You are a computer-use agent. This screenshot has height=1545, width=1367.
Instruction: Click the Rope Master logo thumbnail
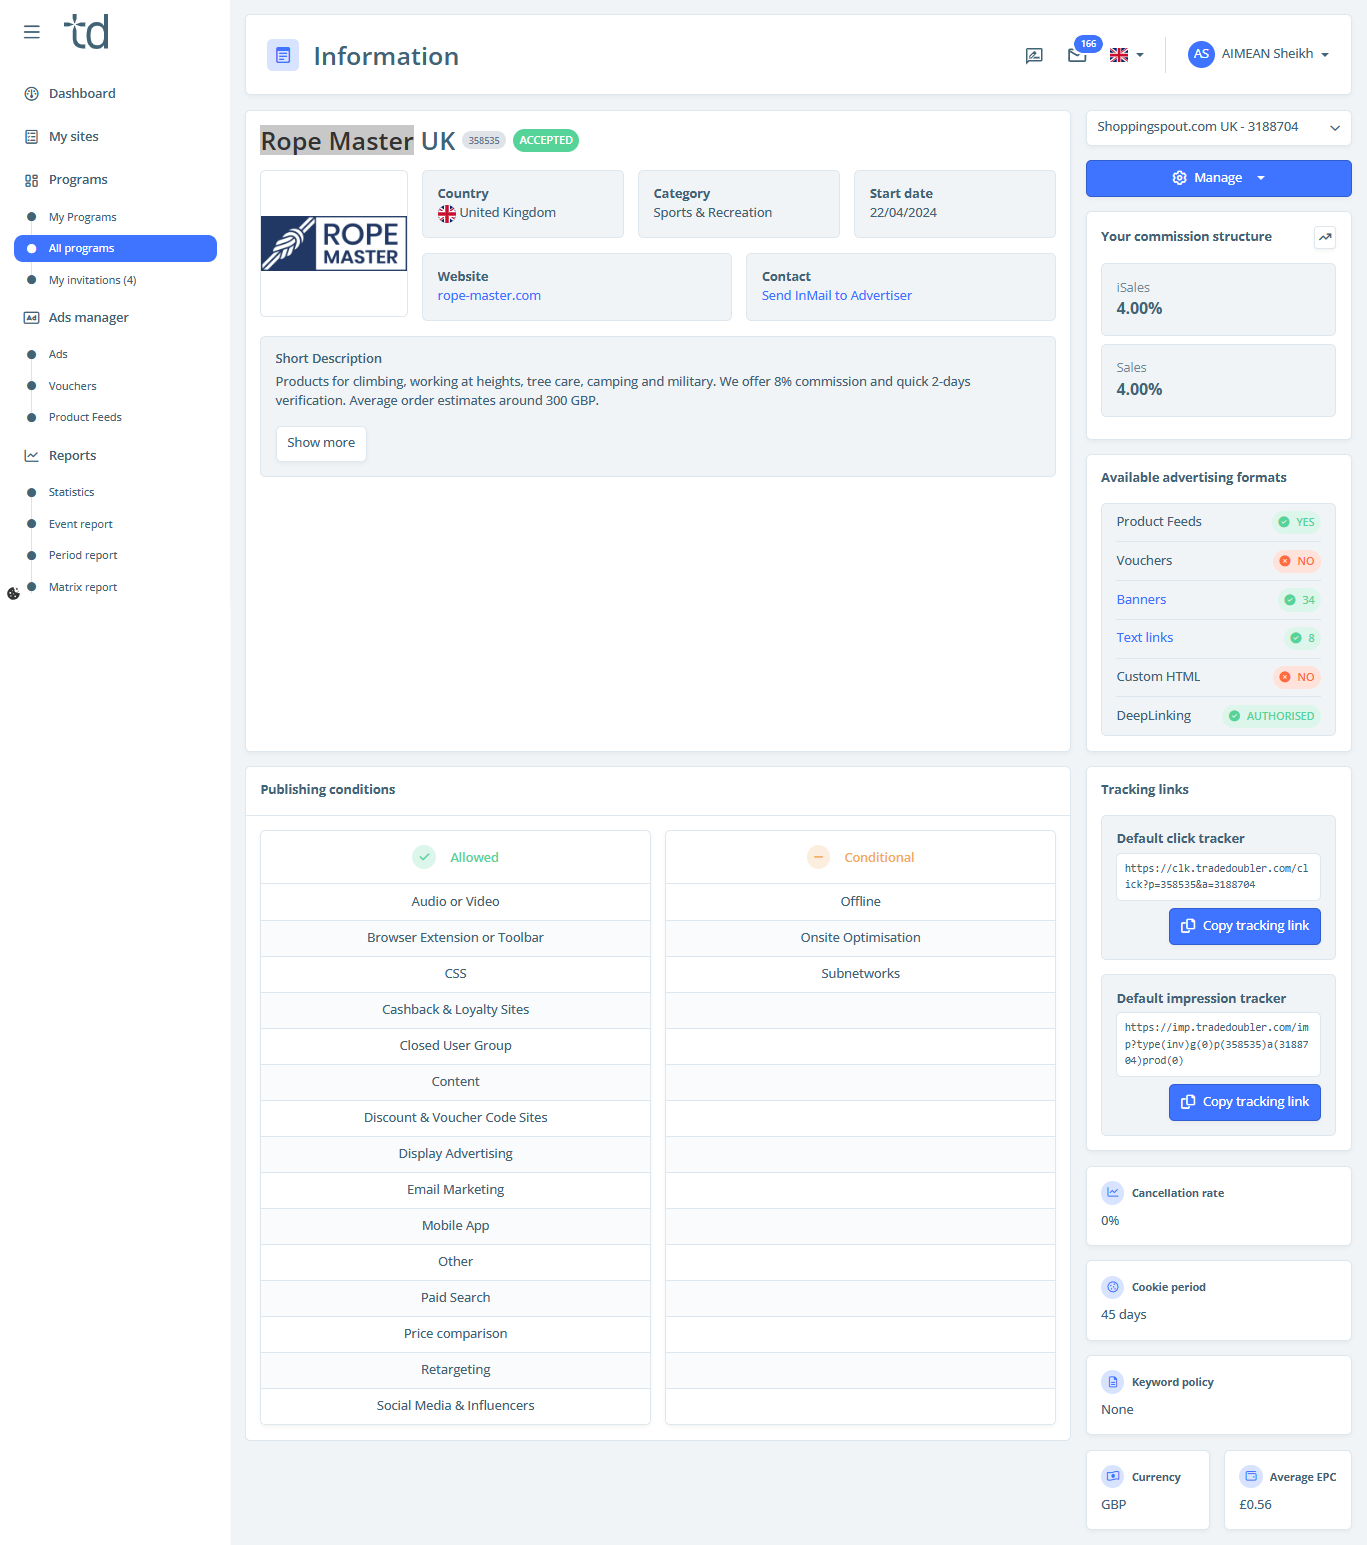334,244
